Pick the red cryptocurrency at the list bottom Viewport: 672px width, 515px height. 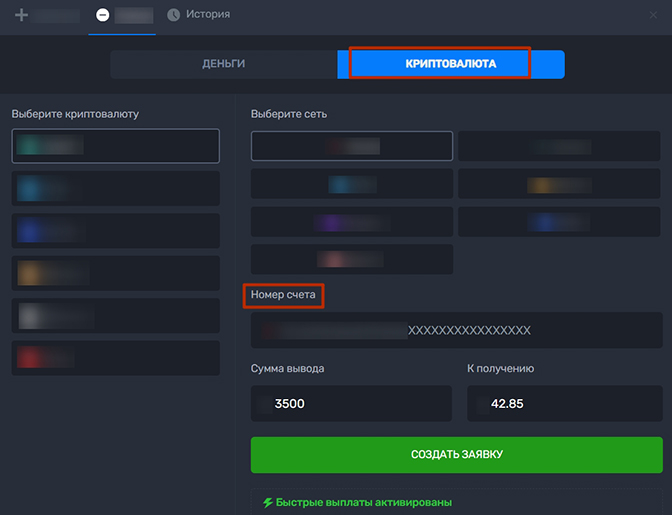click(115, 358)
